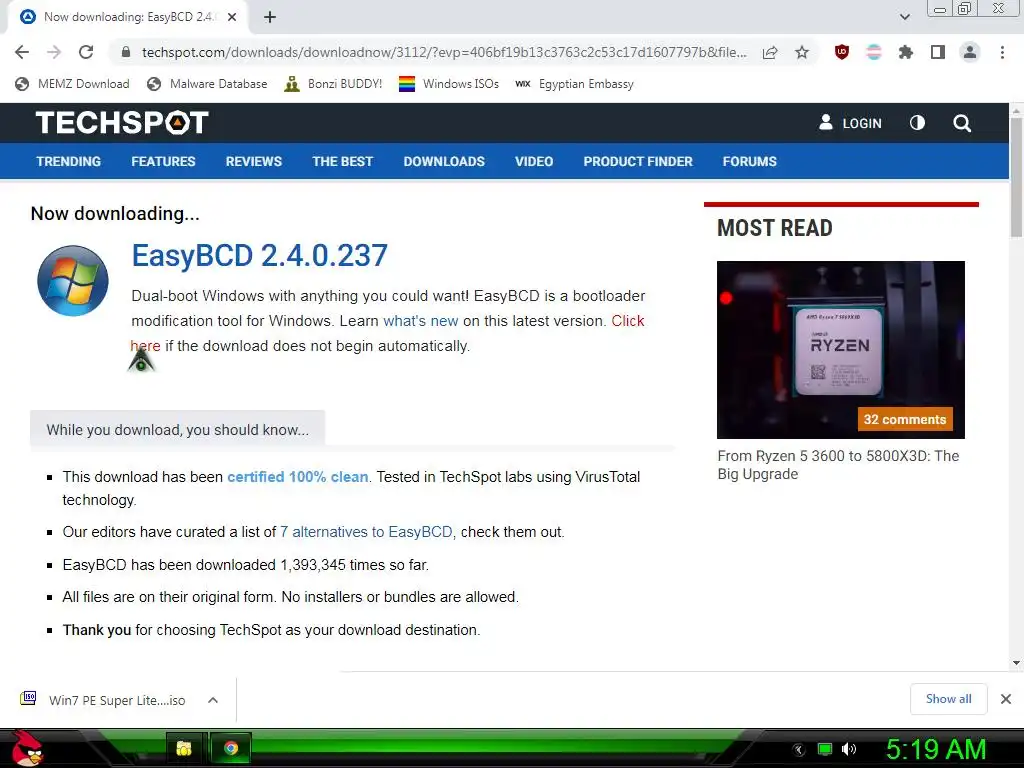The height and width of the screenshot is (768, 1024).
Task: Open the REVIEWS menu item
Action: [254, 161]
